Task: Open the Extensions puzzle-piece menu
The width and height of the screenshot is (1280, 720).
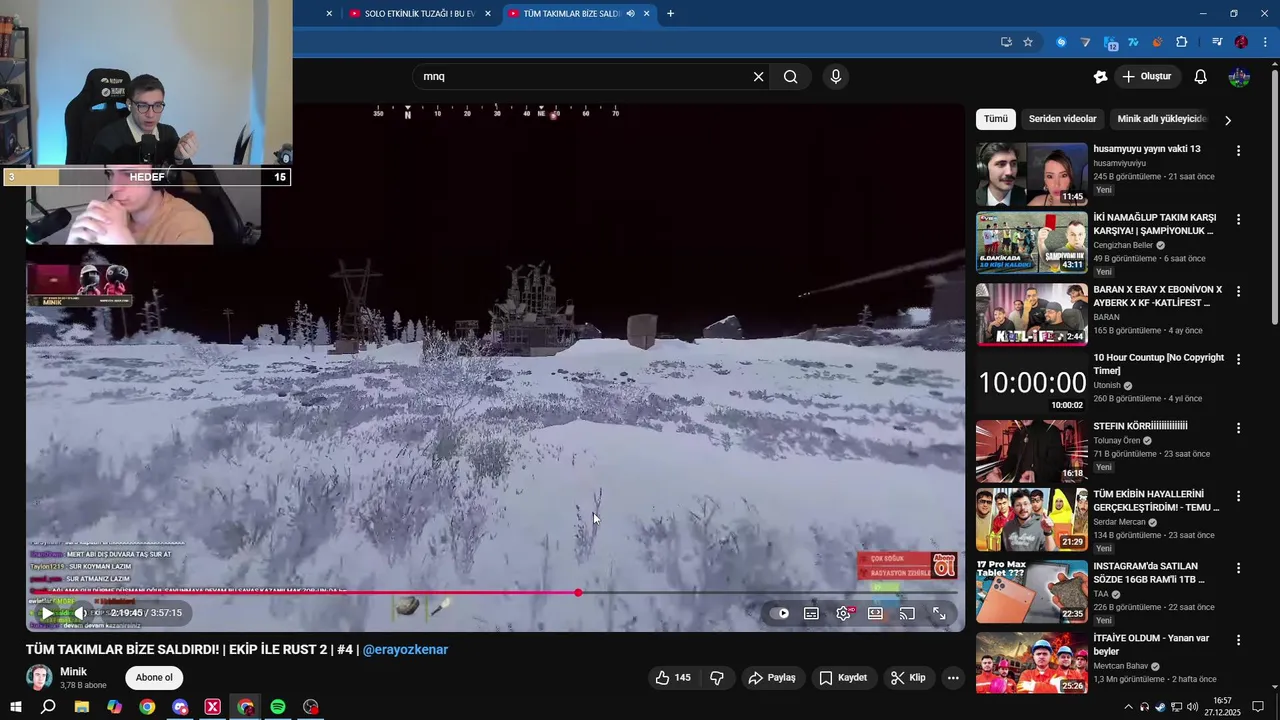Action: (1181, 42)
